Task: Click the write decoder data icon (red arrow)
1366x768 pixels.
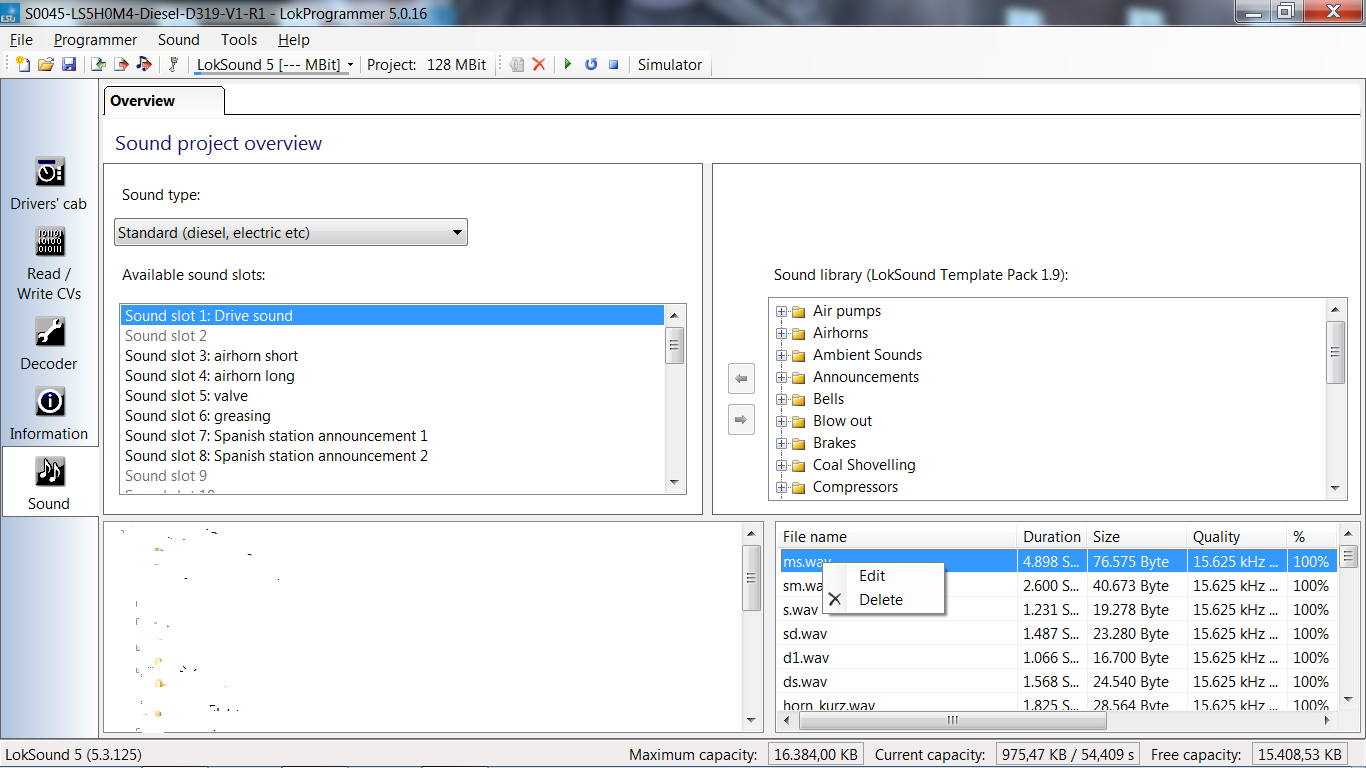Action: [x=121, y=64]
